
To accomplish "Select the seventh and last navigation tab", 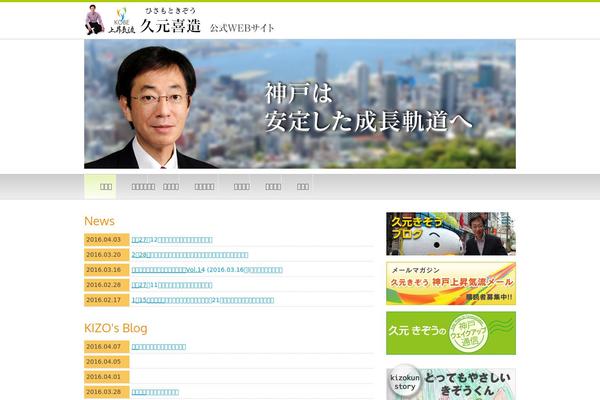I will coord(302,186).
